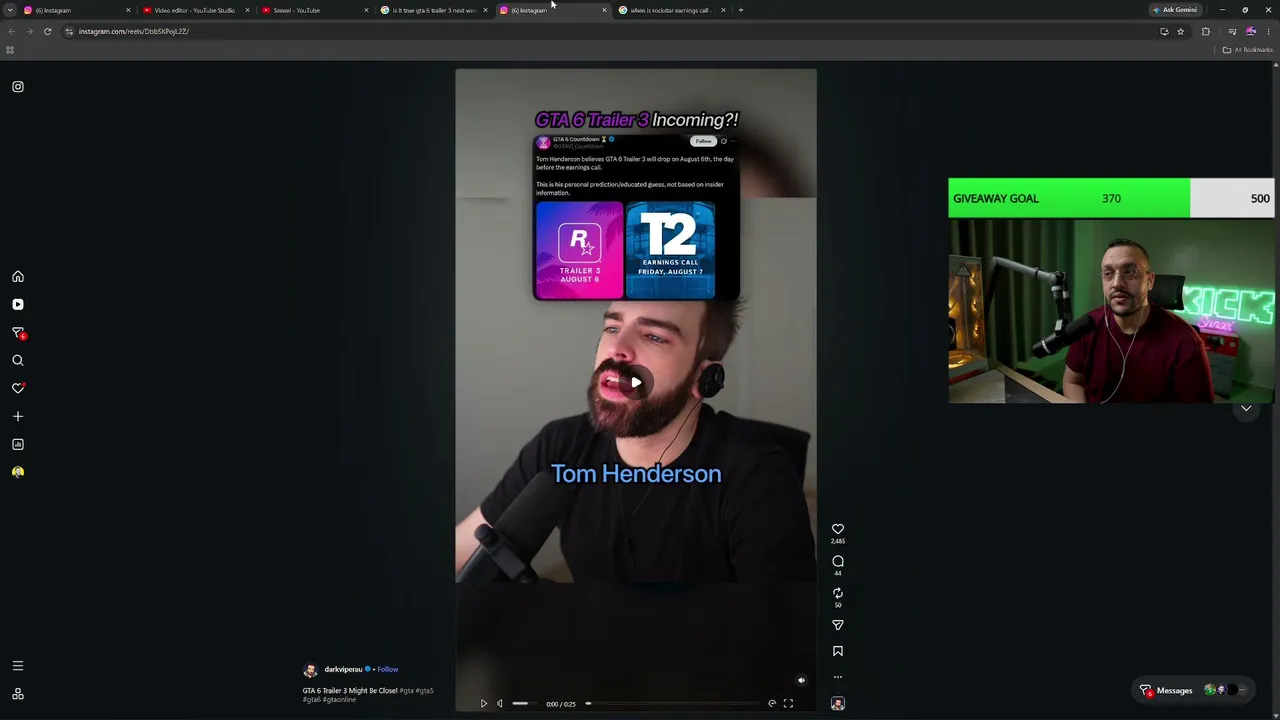Close the Video editor YouTube Studio tab
1280x720 pixels.
tap(247, 10)
